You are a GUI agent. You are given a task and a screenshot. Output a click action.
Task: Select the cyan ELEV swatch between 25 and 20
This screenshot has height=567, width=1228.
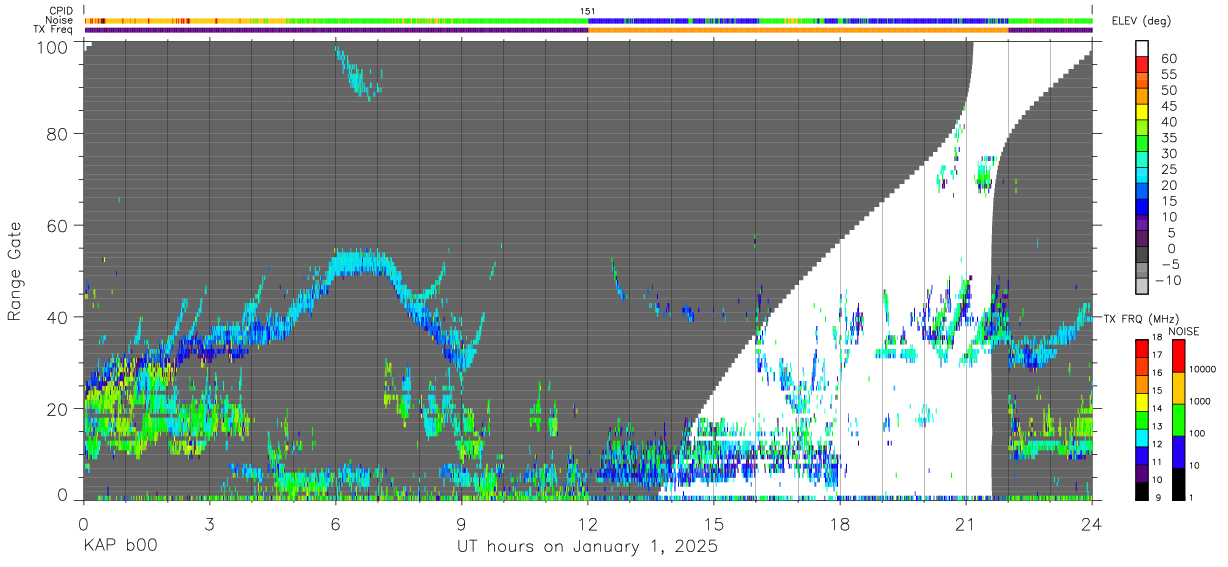pyautogui.click(x=1142, y=177)
